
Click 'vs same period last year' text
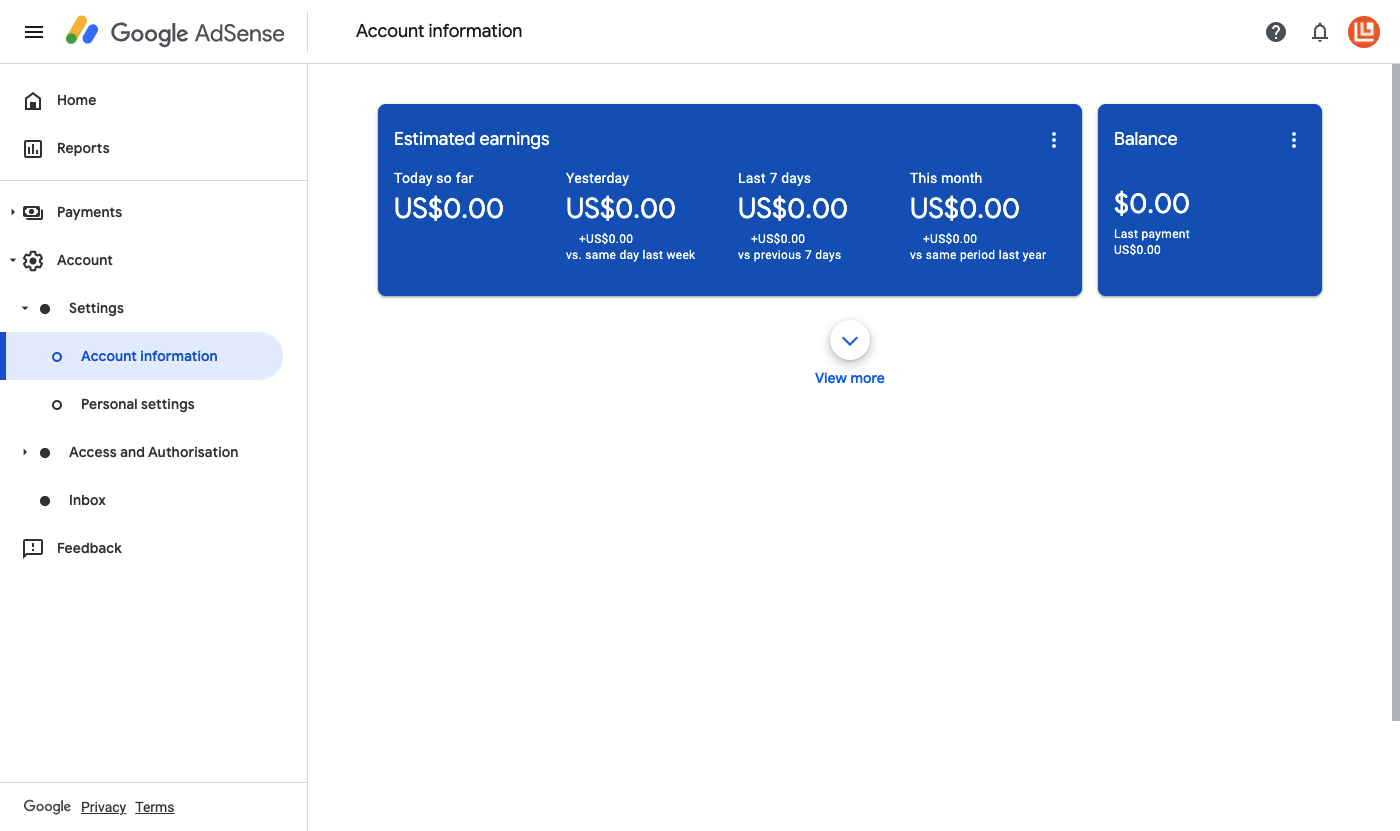point(978,255)
